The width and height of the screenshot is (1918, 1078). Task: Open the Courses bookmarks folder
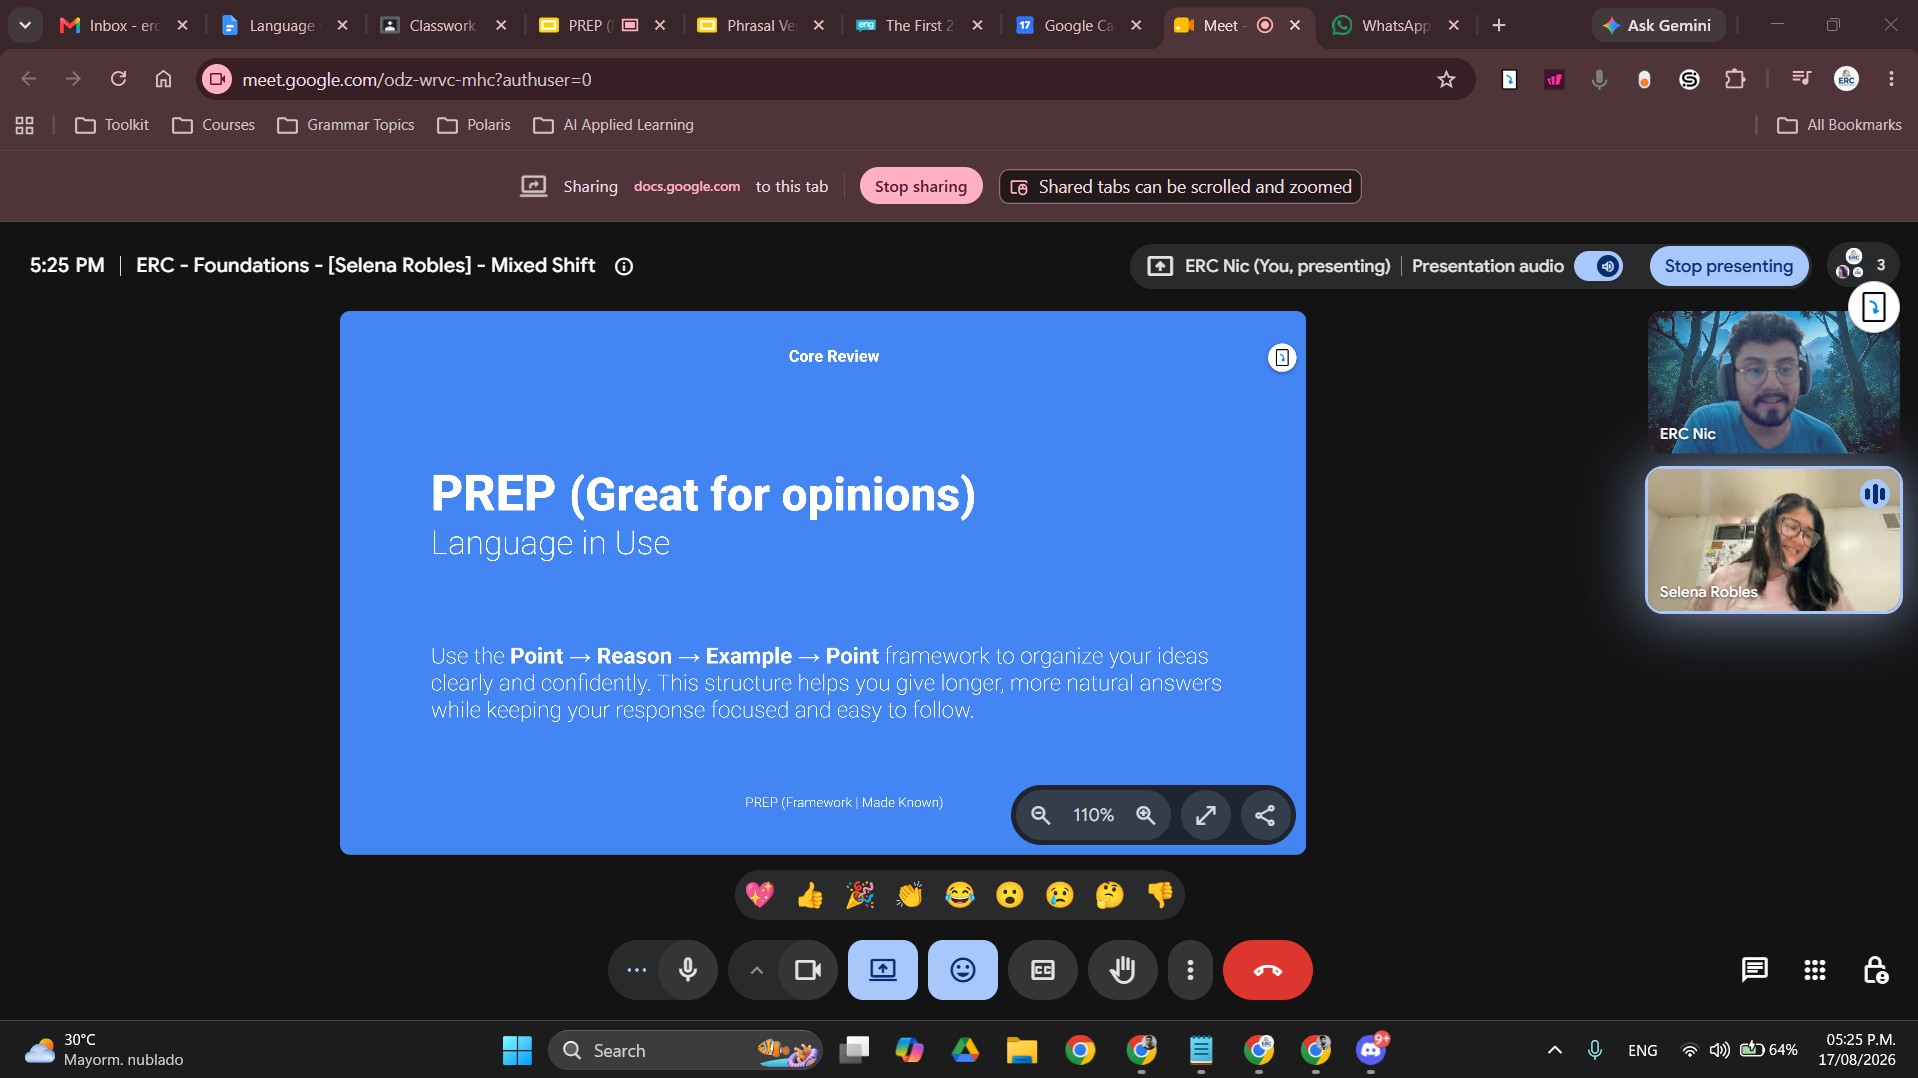(214, 125)
